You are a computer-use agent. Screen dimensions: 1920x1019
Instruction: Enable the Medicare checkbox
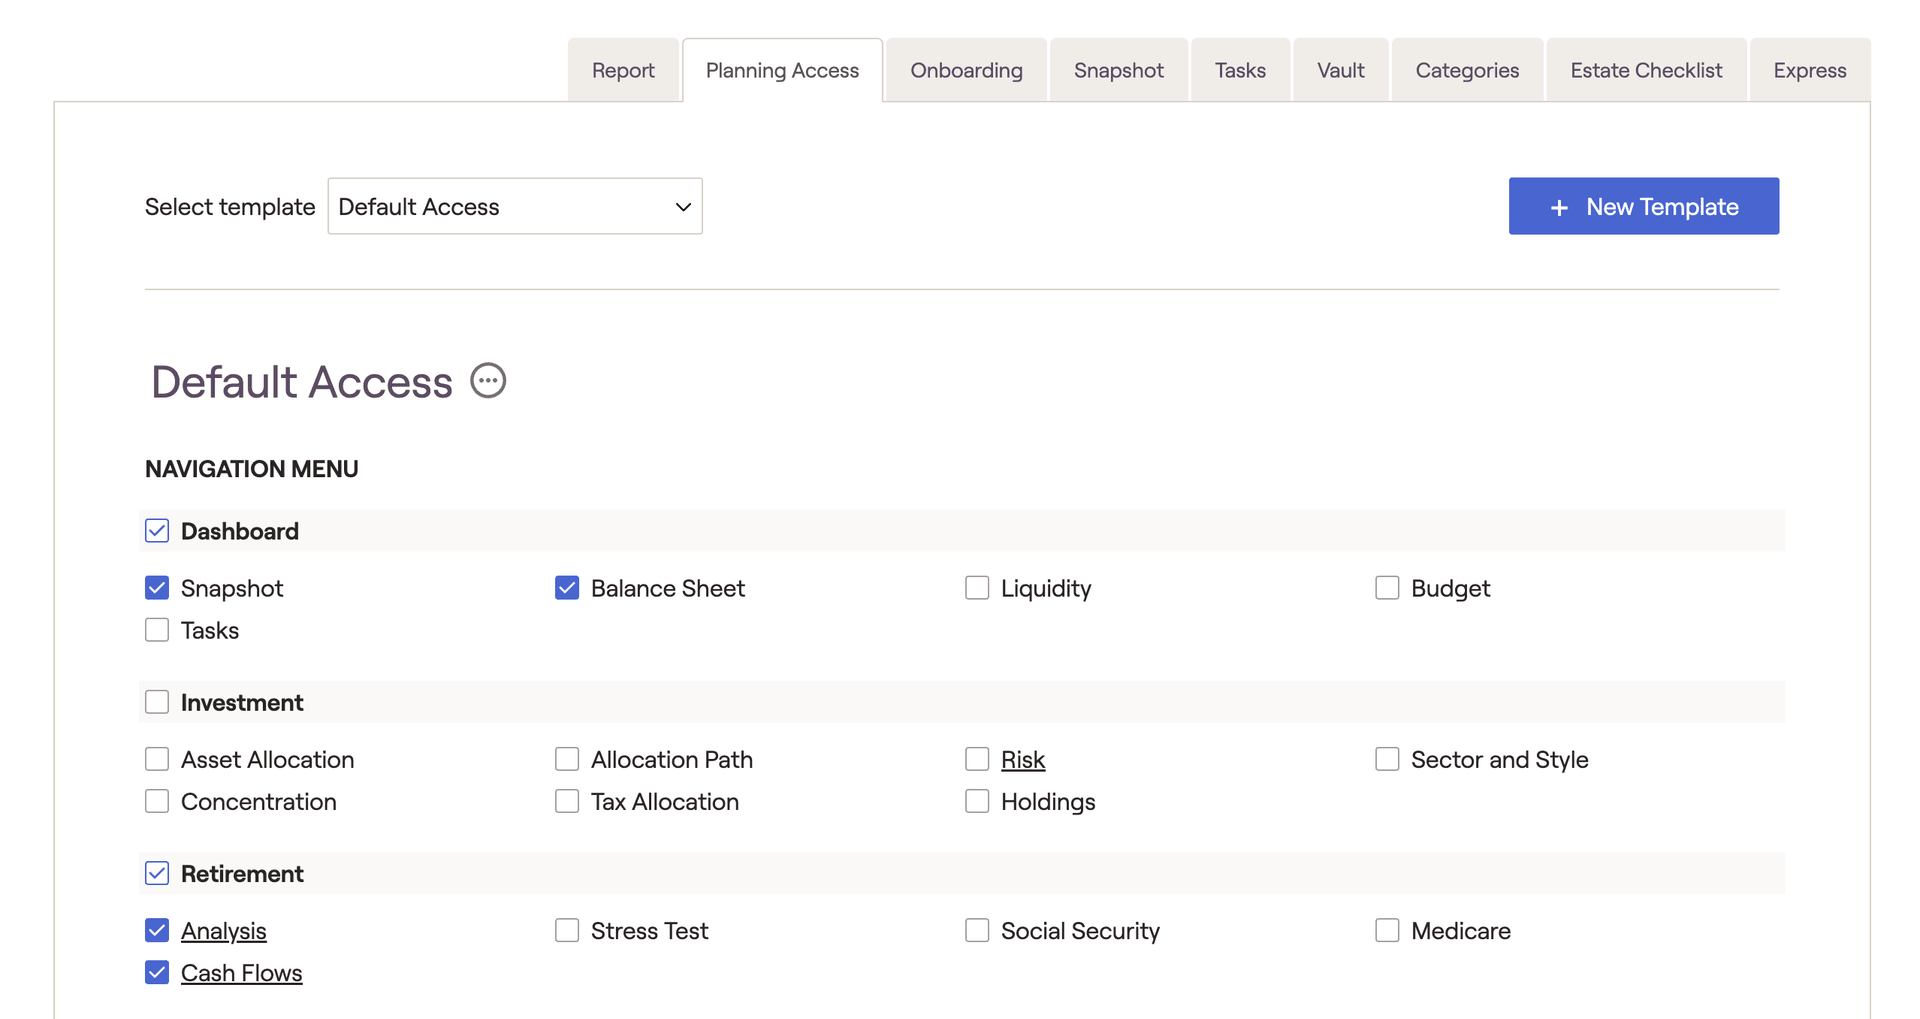(x=1387, y=930)
